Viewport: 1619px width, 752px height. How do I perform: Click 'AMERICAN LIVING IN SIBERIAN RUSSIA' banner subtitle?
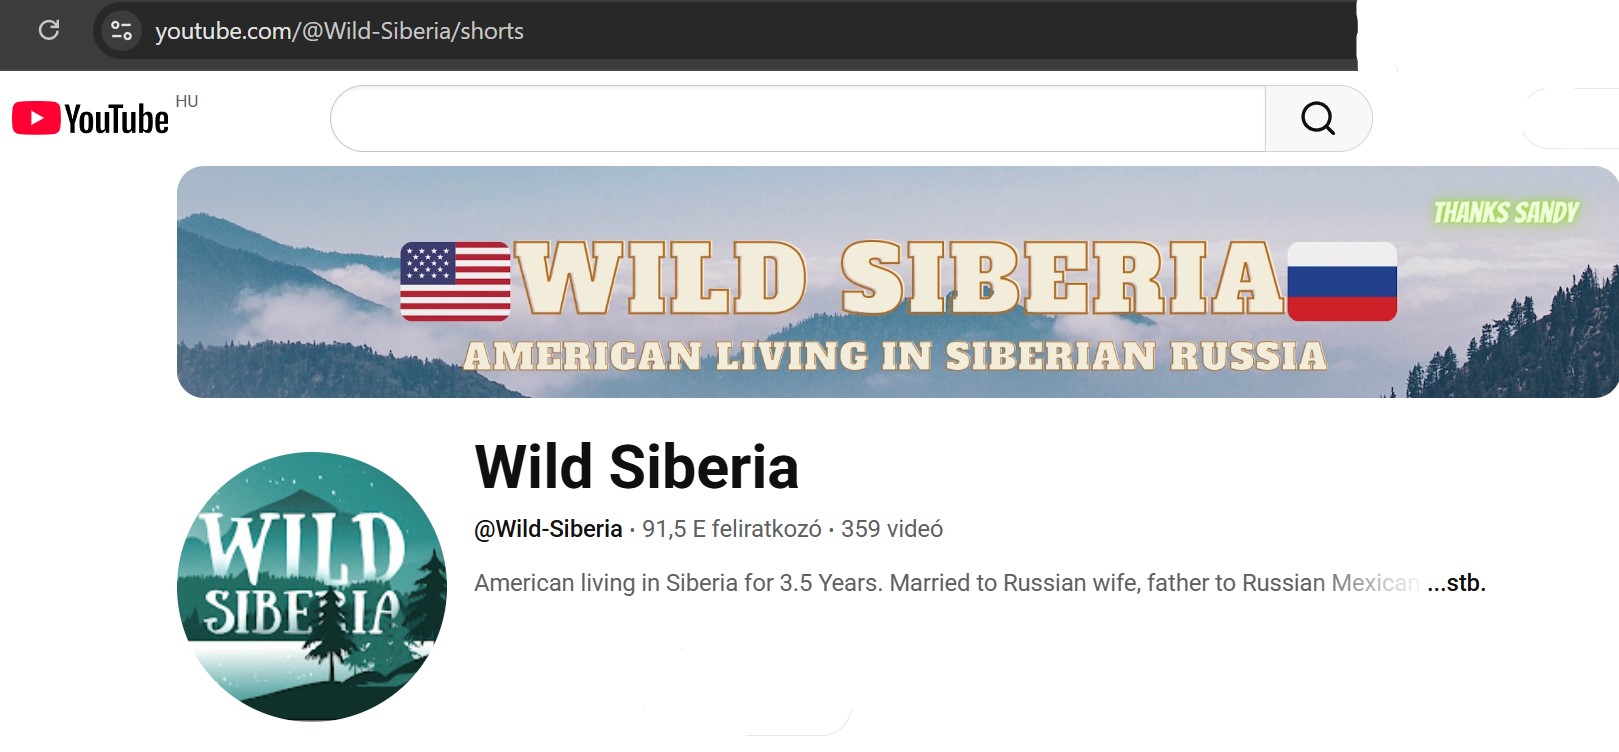point(895,356)
